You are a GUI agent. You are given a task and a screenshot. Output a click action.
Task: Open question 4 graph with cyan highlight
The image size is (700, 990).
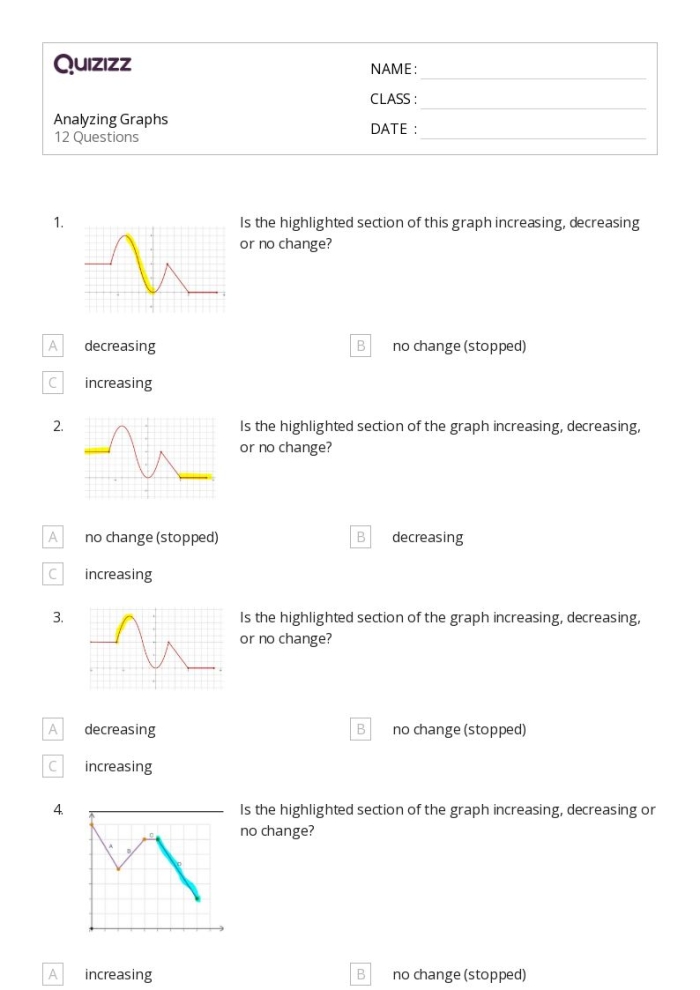(x=156, y=871)
